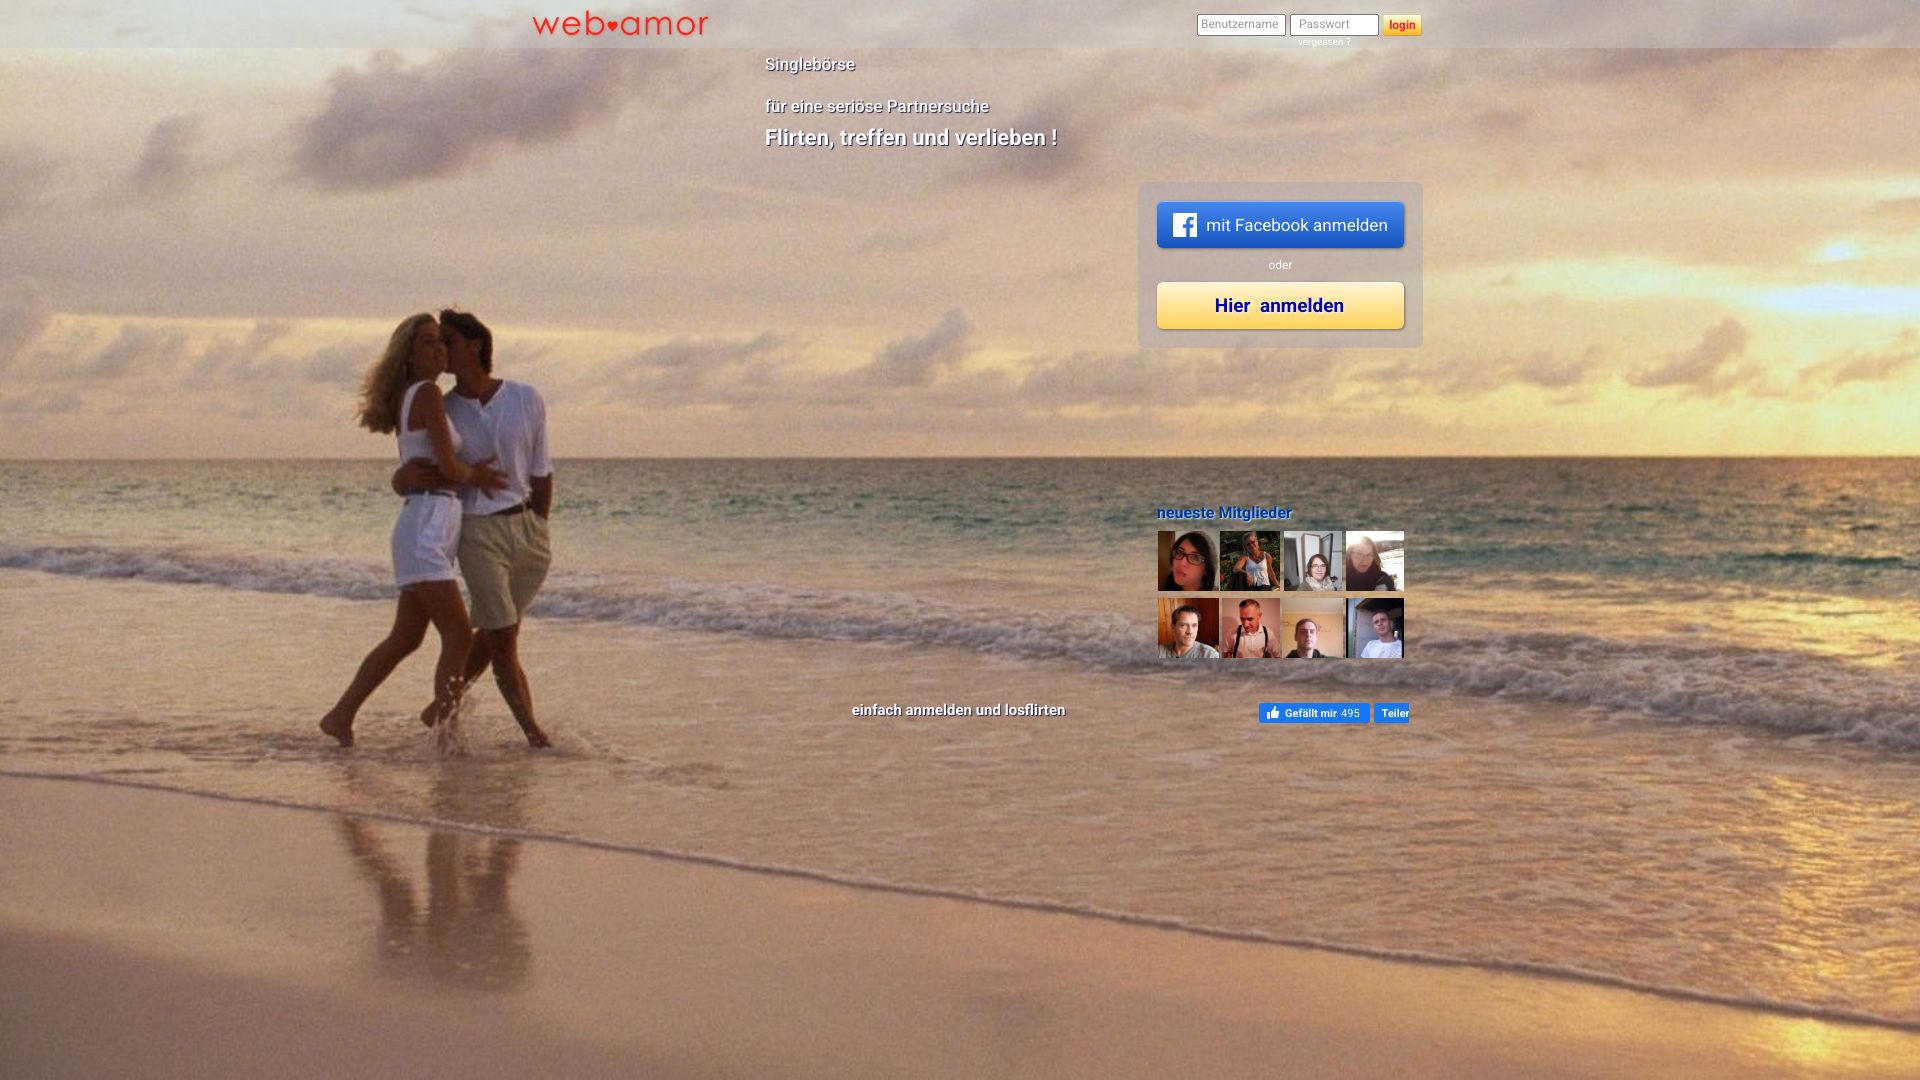Click the web-amor heart logo
The image size is (1920, 1080).
coord(620,24)
